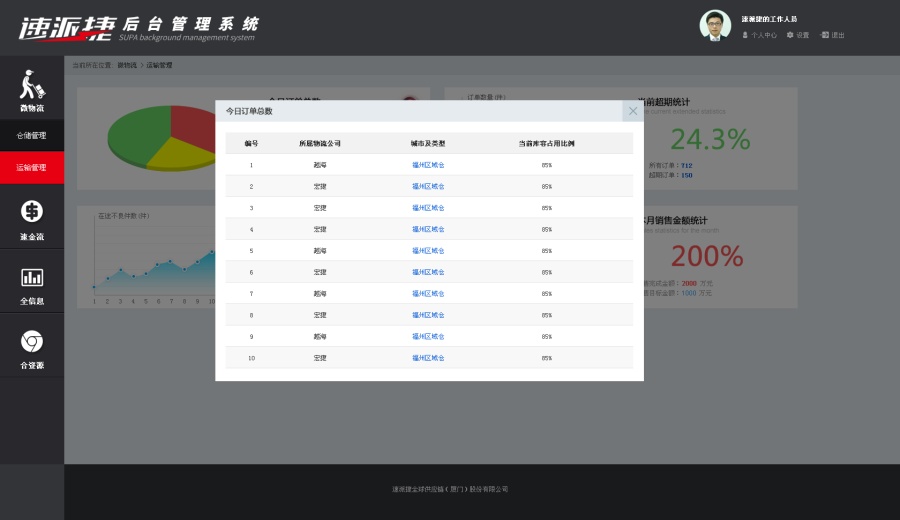
Task: Click the logistics company cell in row 1
Action: click(320, 165)
